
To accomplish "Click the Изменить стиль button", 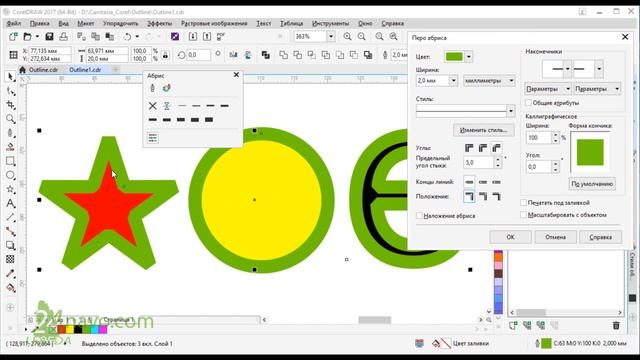I will [484, 130].
